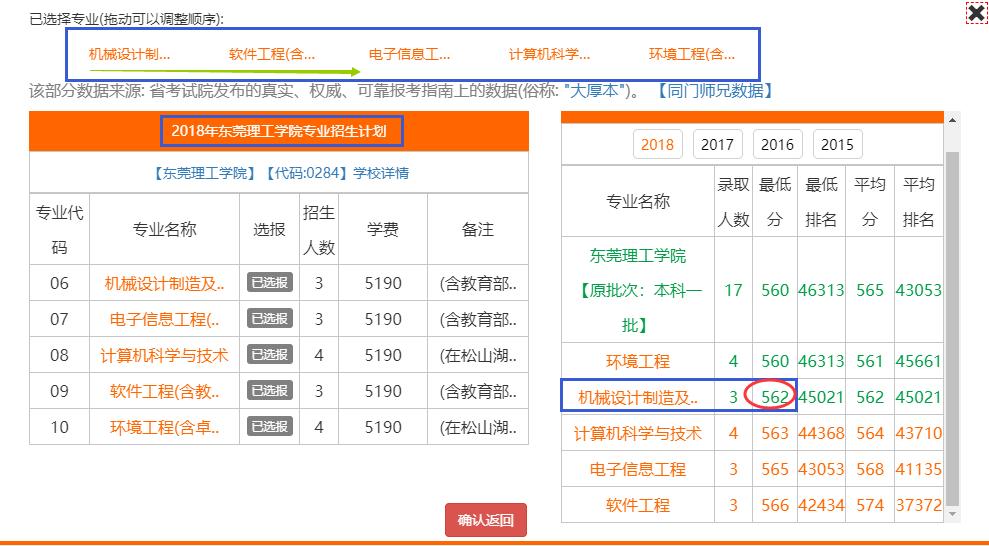Click the average score 568 cell

point(870,469)
